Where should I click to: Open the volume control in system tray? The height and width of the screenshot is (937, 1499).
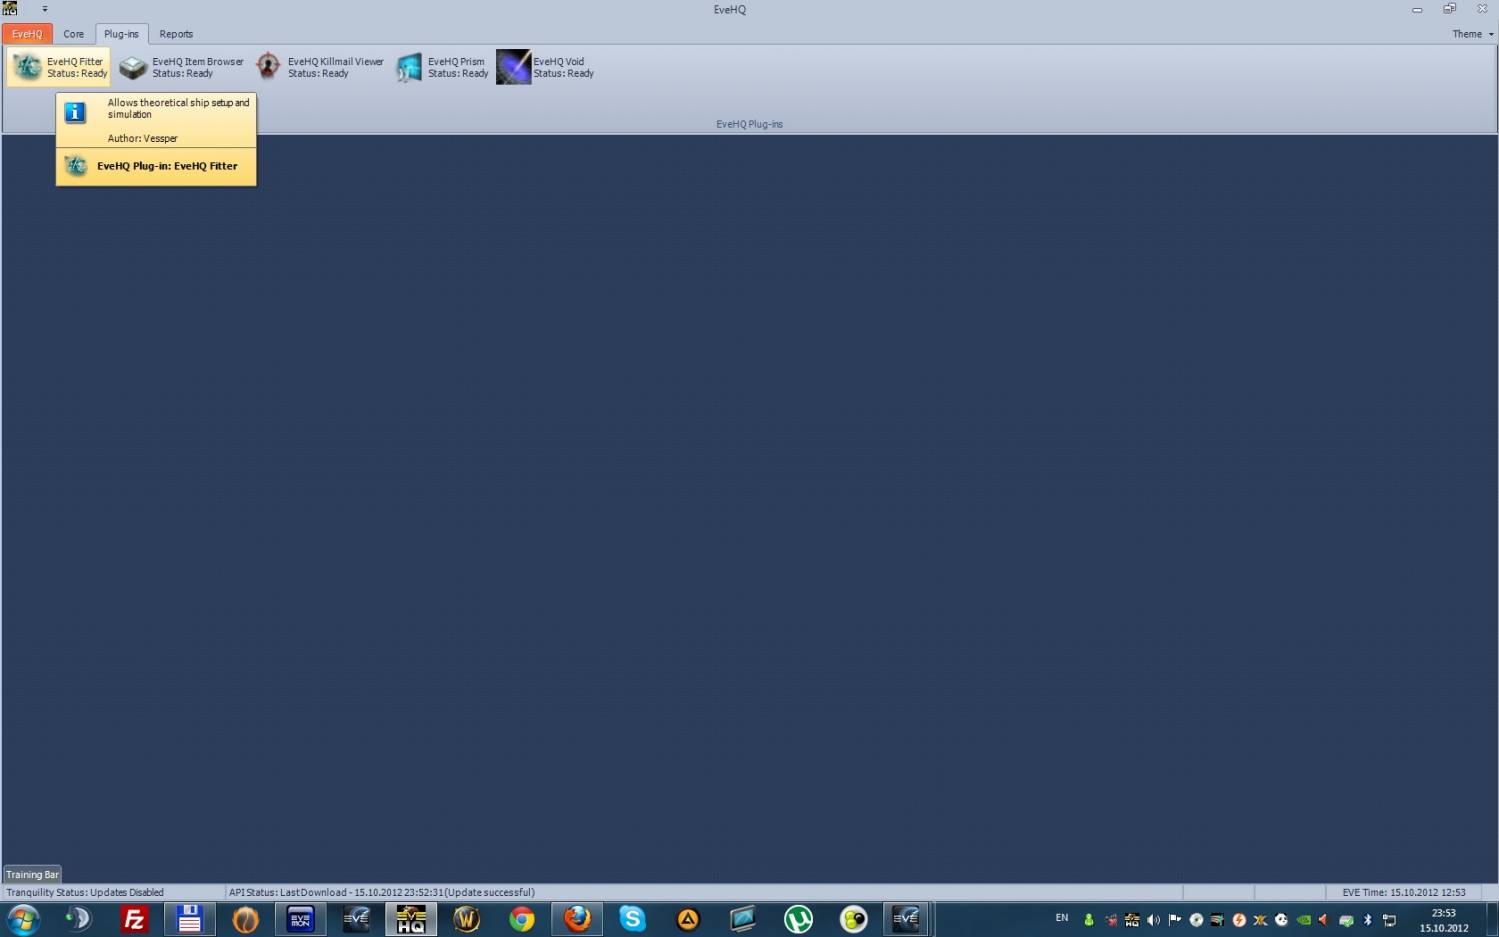point(1153,920)
